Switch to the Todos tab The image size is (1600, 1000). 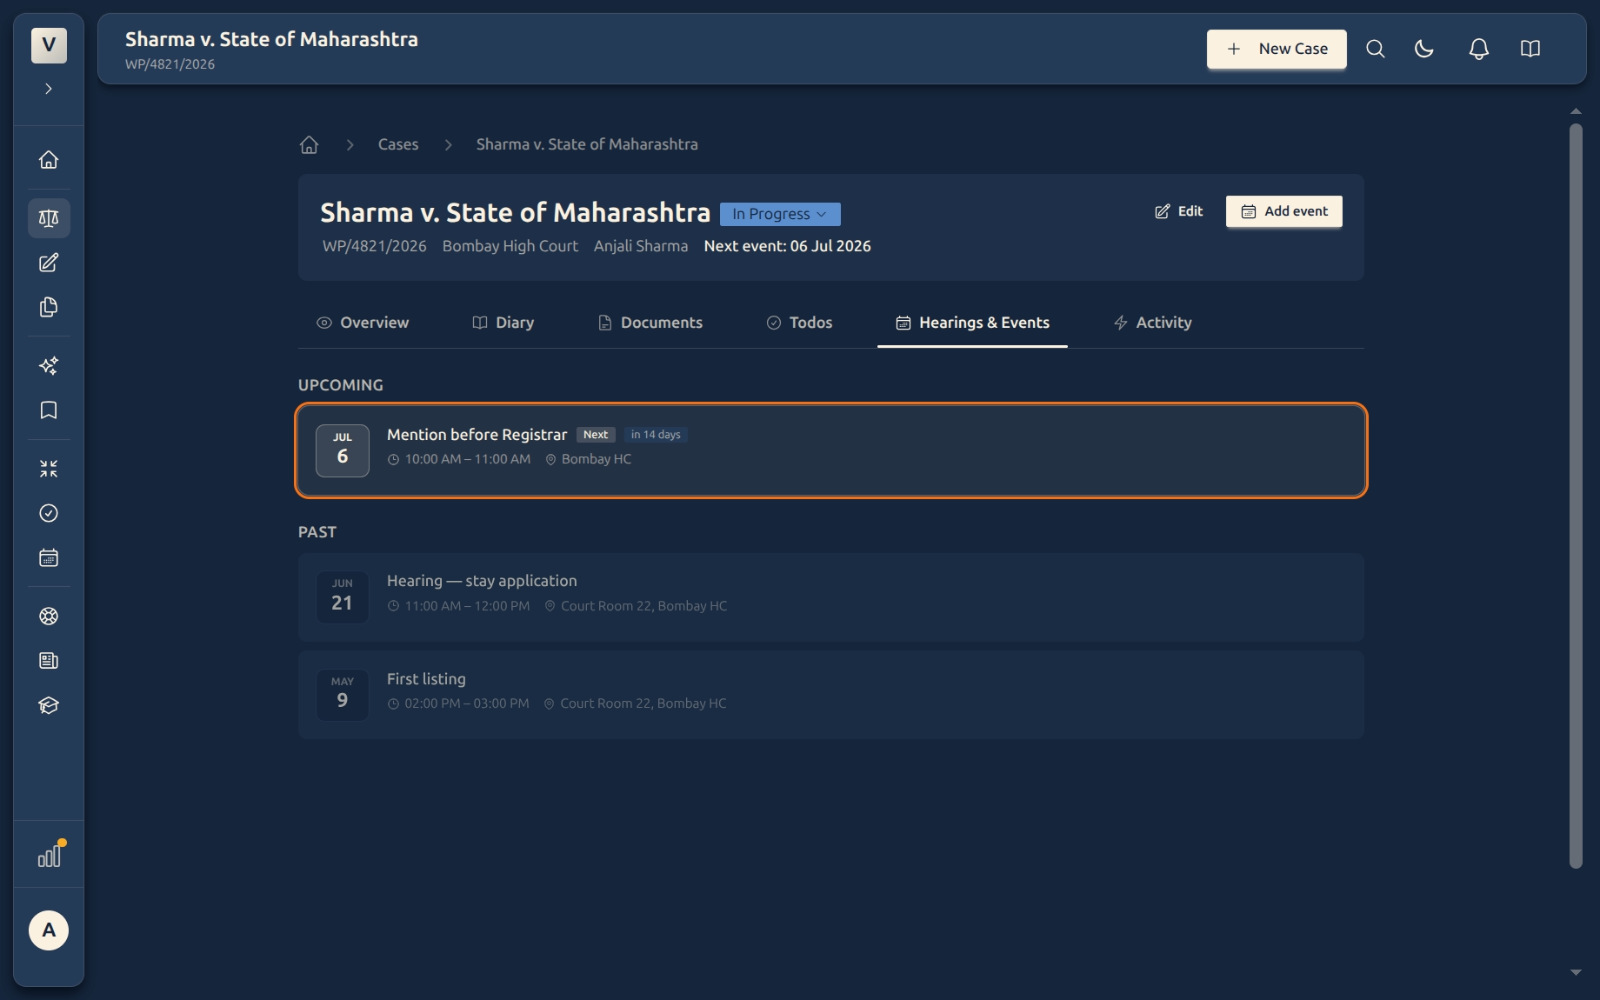pos(799,322)
